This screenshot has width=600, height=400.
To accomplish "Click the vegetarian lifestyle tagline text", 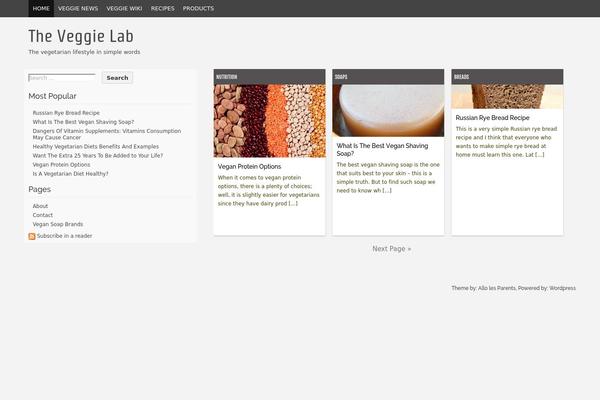I will pyautogui.click(x=84, y=52).
